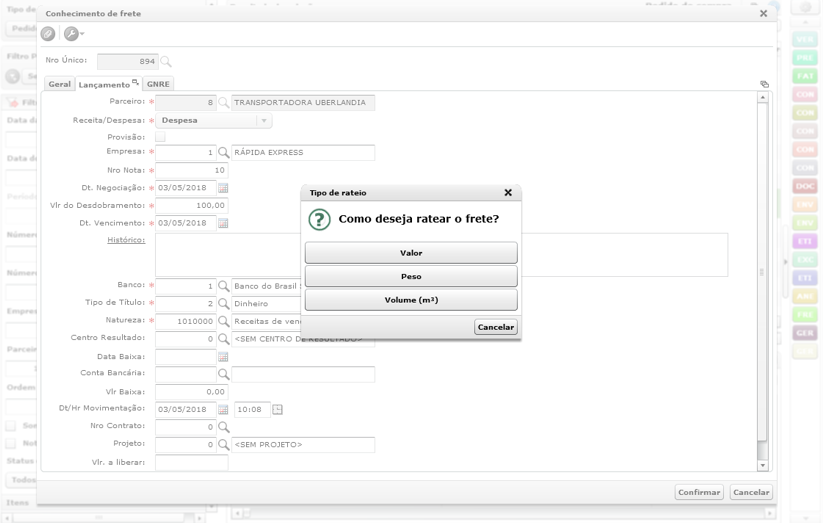823x523 pixels.
Task: Click the Nro Nota input field
Action: coord(192,170)
